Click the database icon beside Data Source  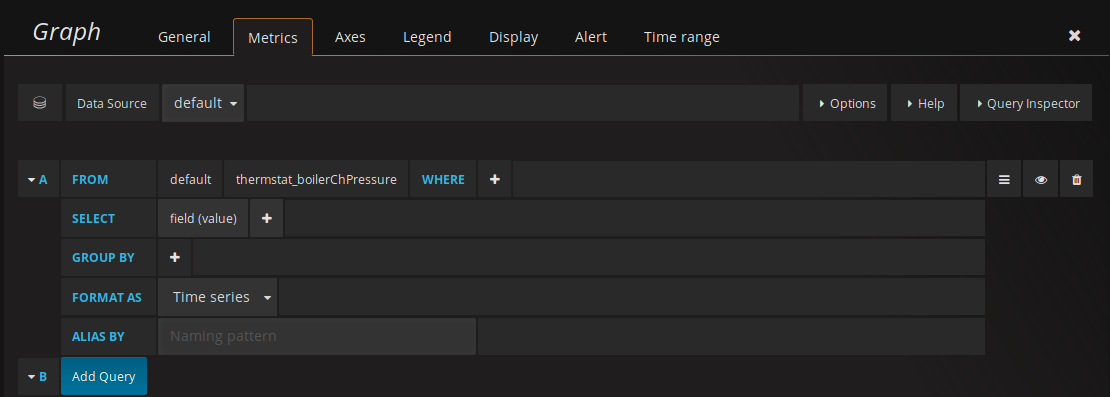click(40, 103)
